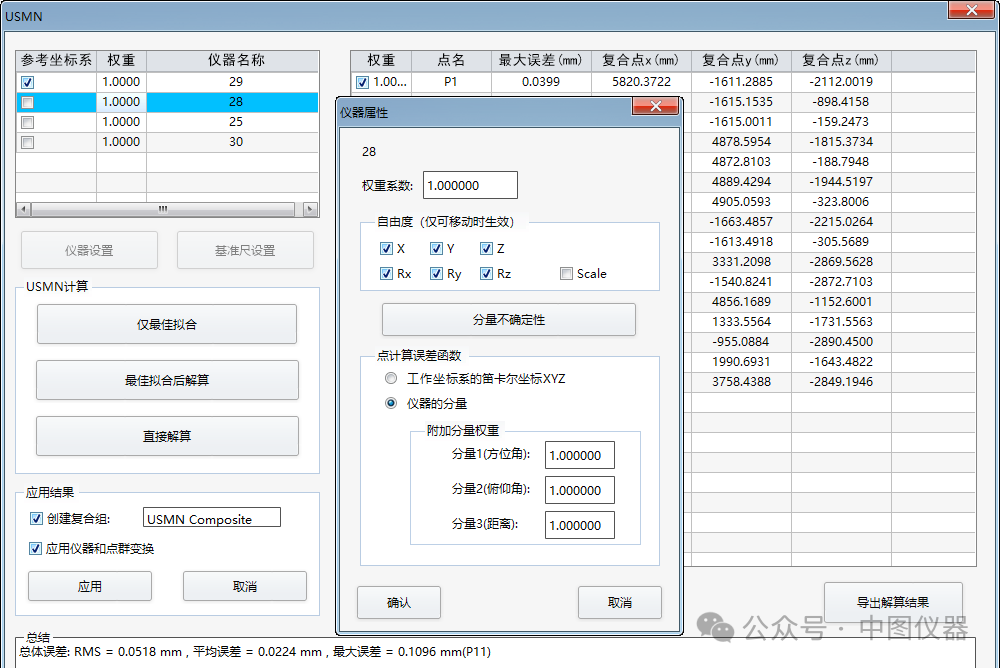Select 工作坐标系的笛卡尔坐标XYZ radio option
The width and height of the screenshot is (1000, 668).
[391, 379]
